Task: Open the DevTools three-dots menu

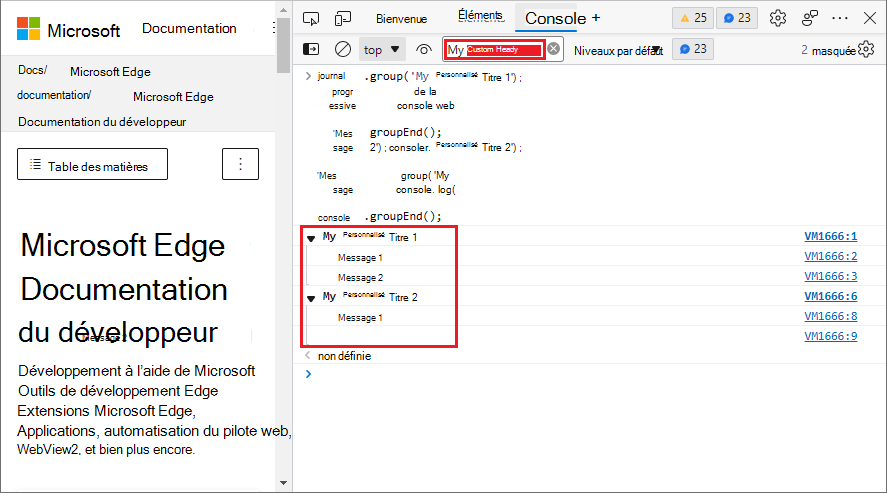Action: [840, 18]
